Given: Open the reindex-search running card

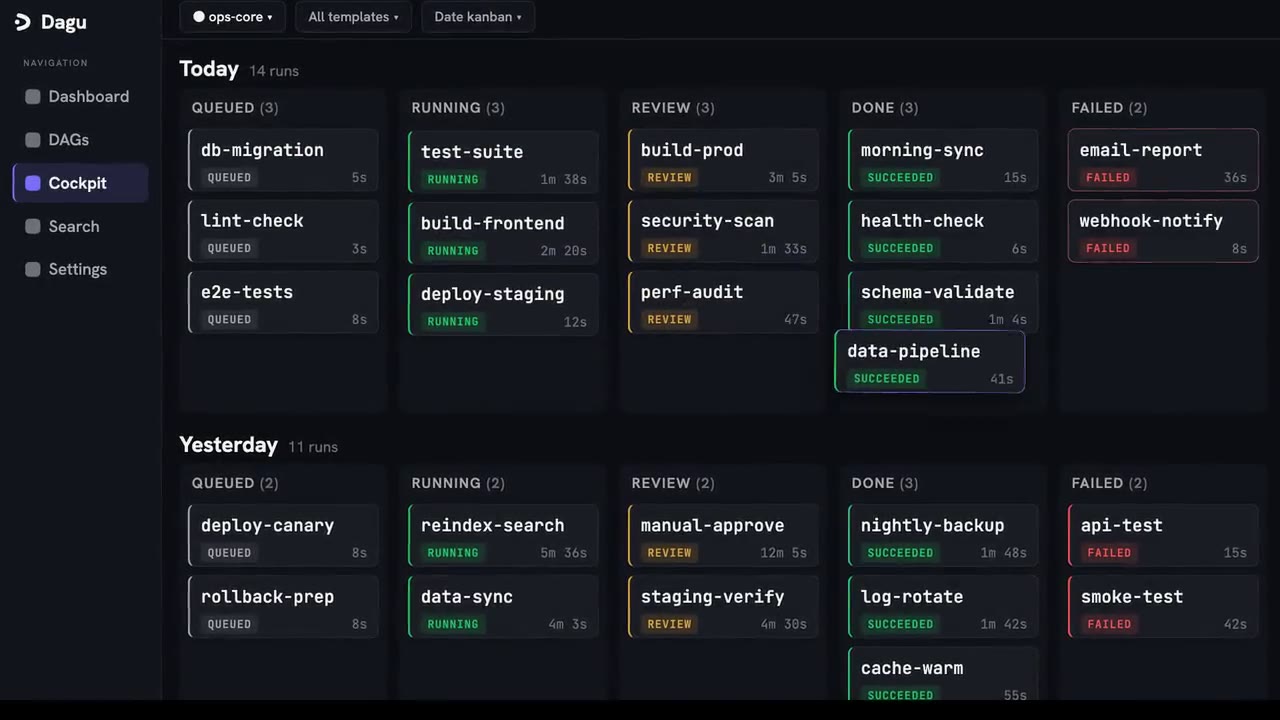Looking at the screenshot, I should [x=503, y=535].
